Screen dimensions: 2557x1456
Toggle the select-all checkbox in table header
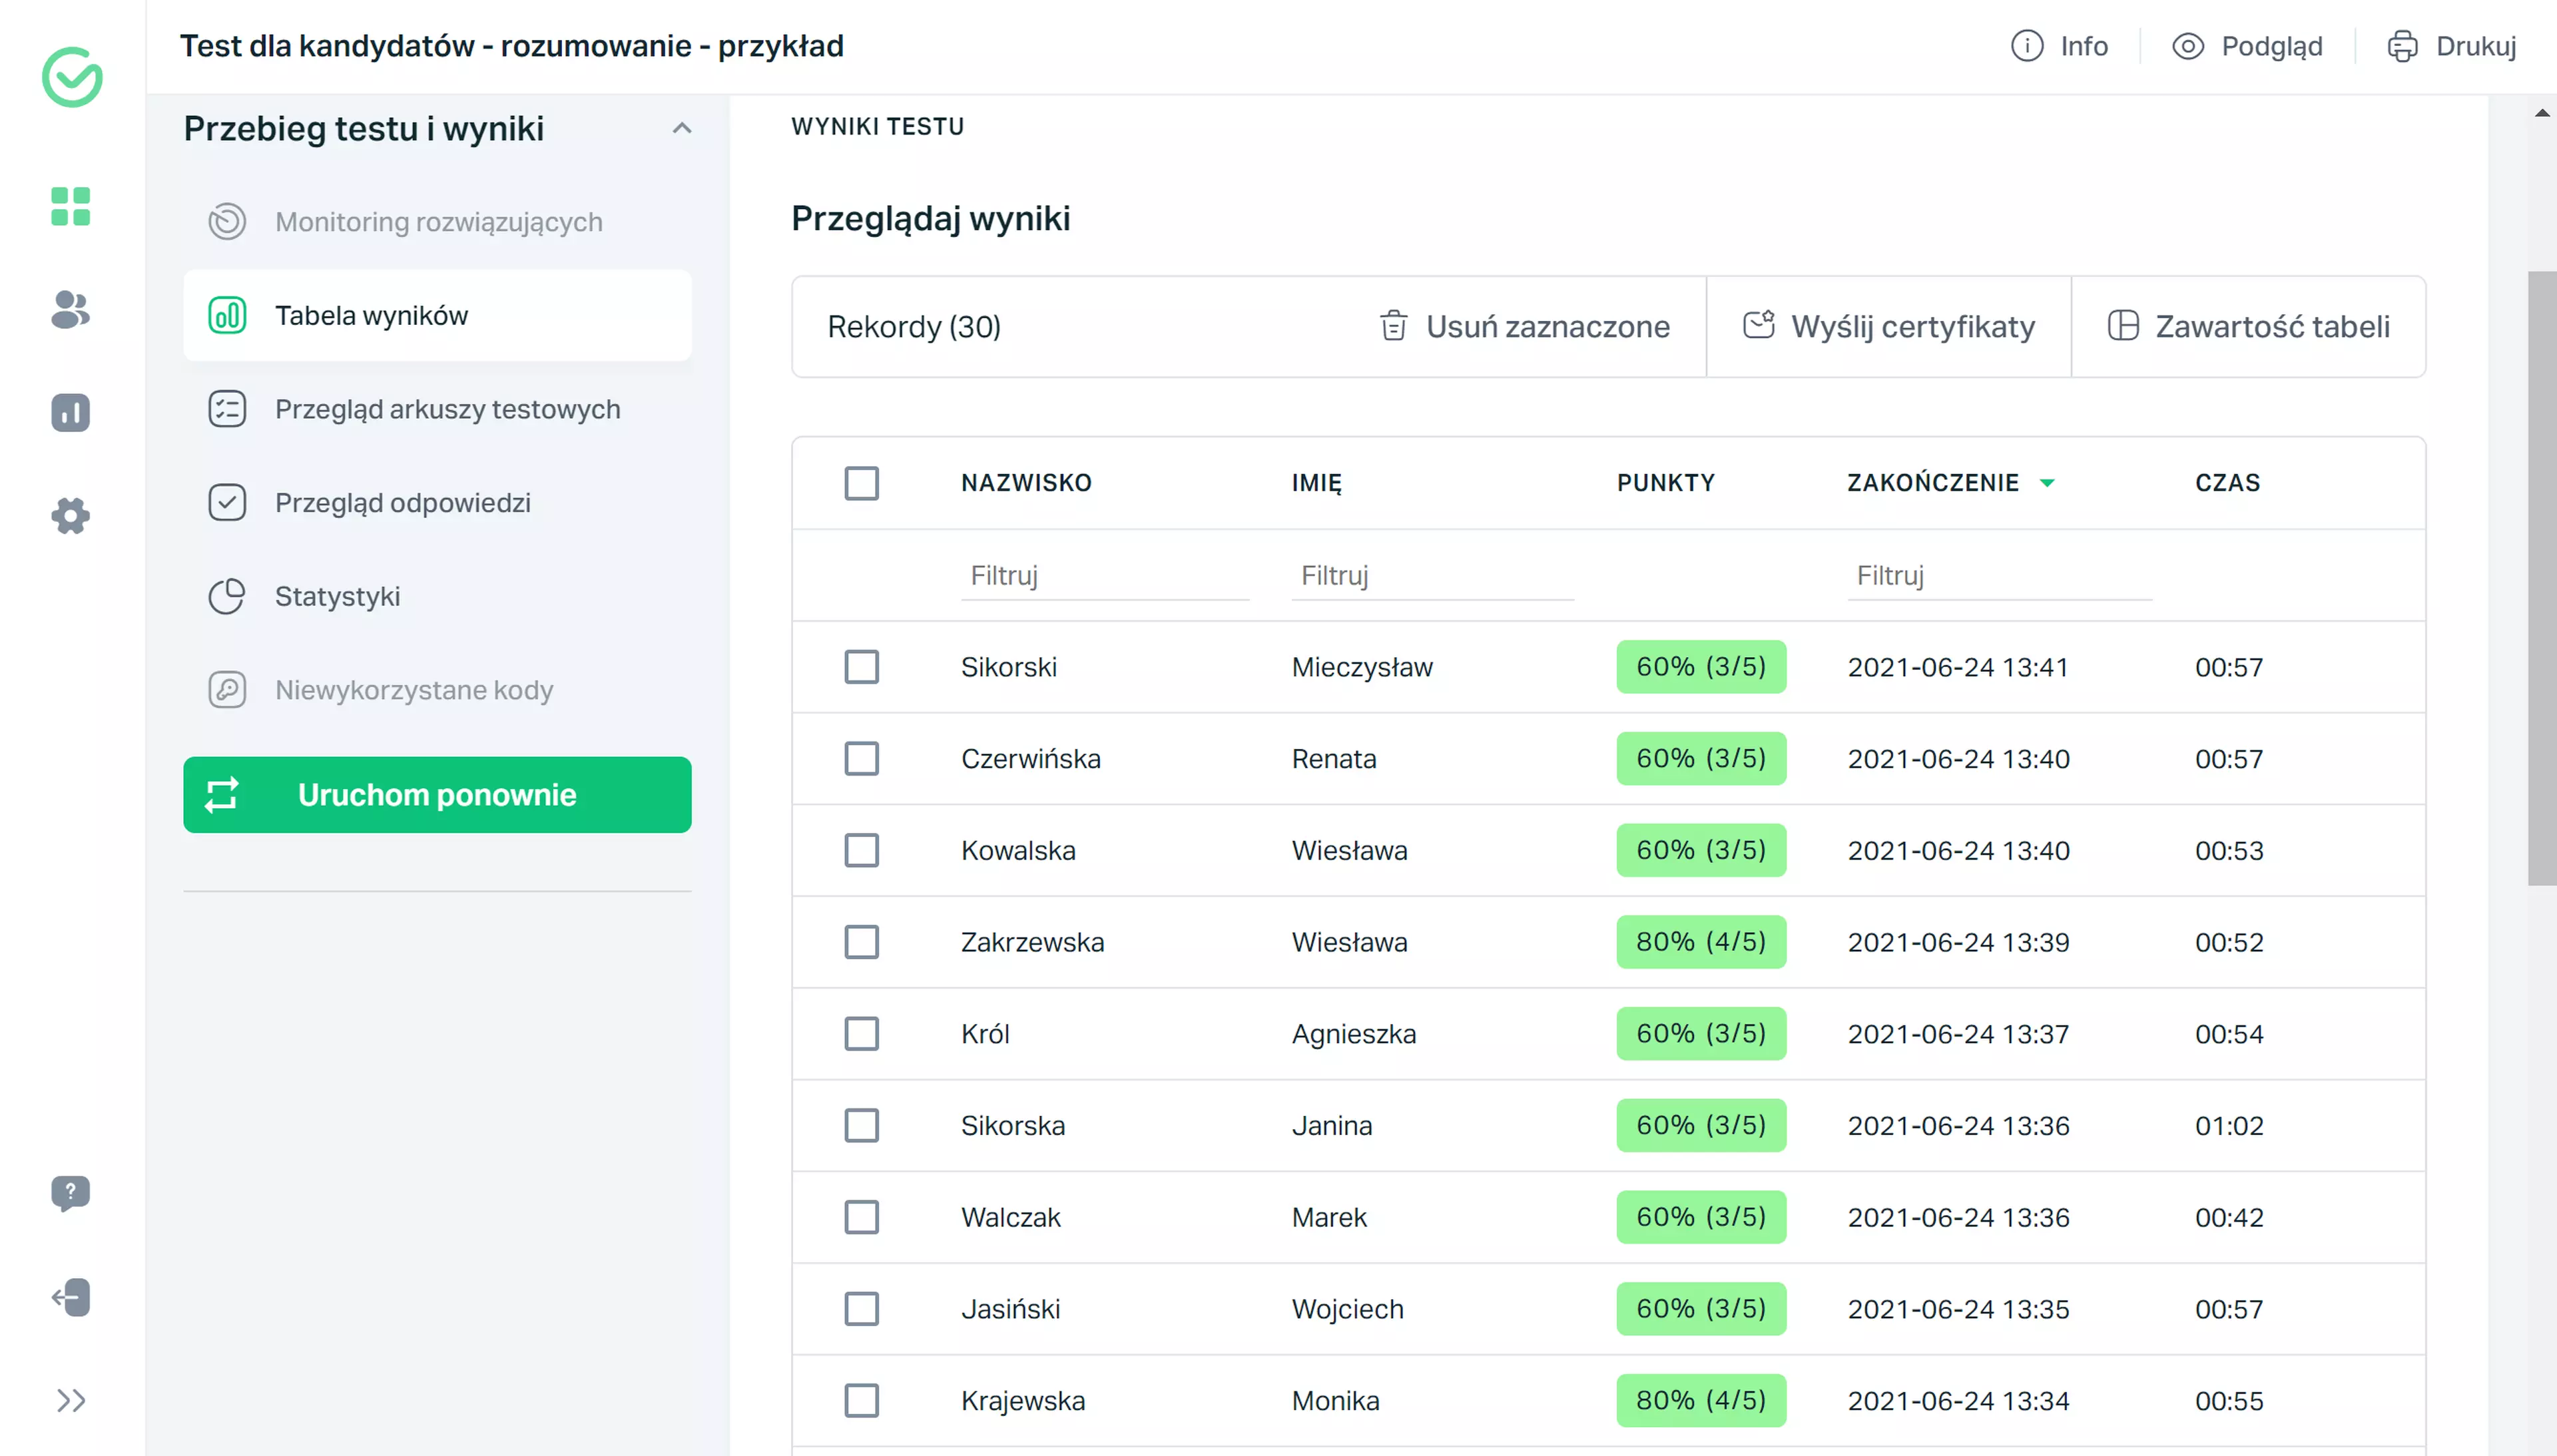(x=861, y=483)
